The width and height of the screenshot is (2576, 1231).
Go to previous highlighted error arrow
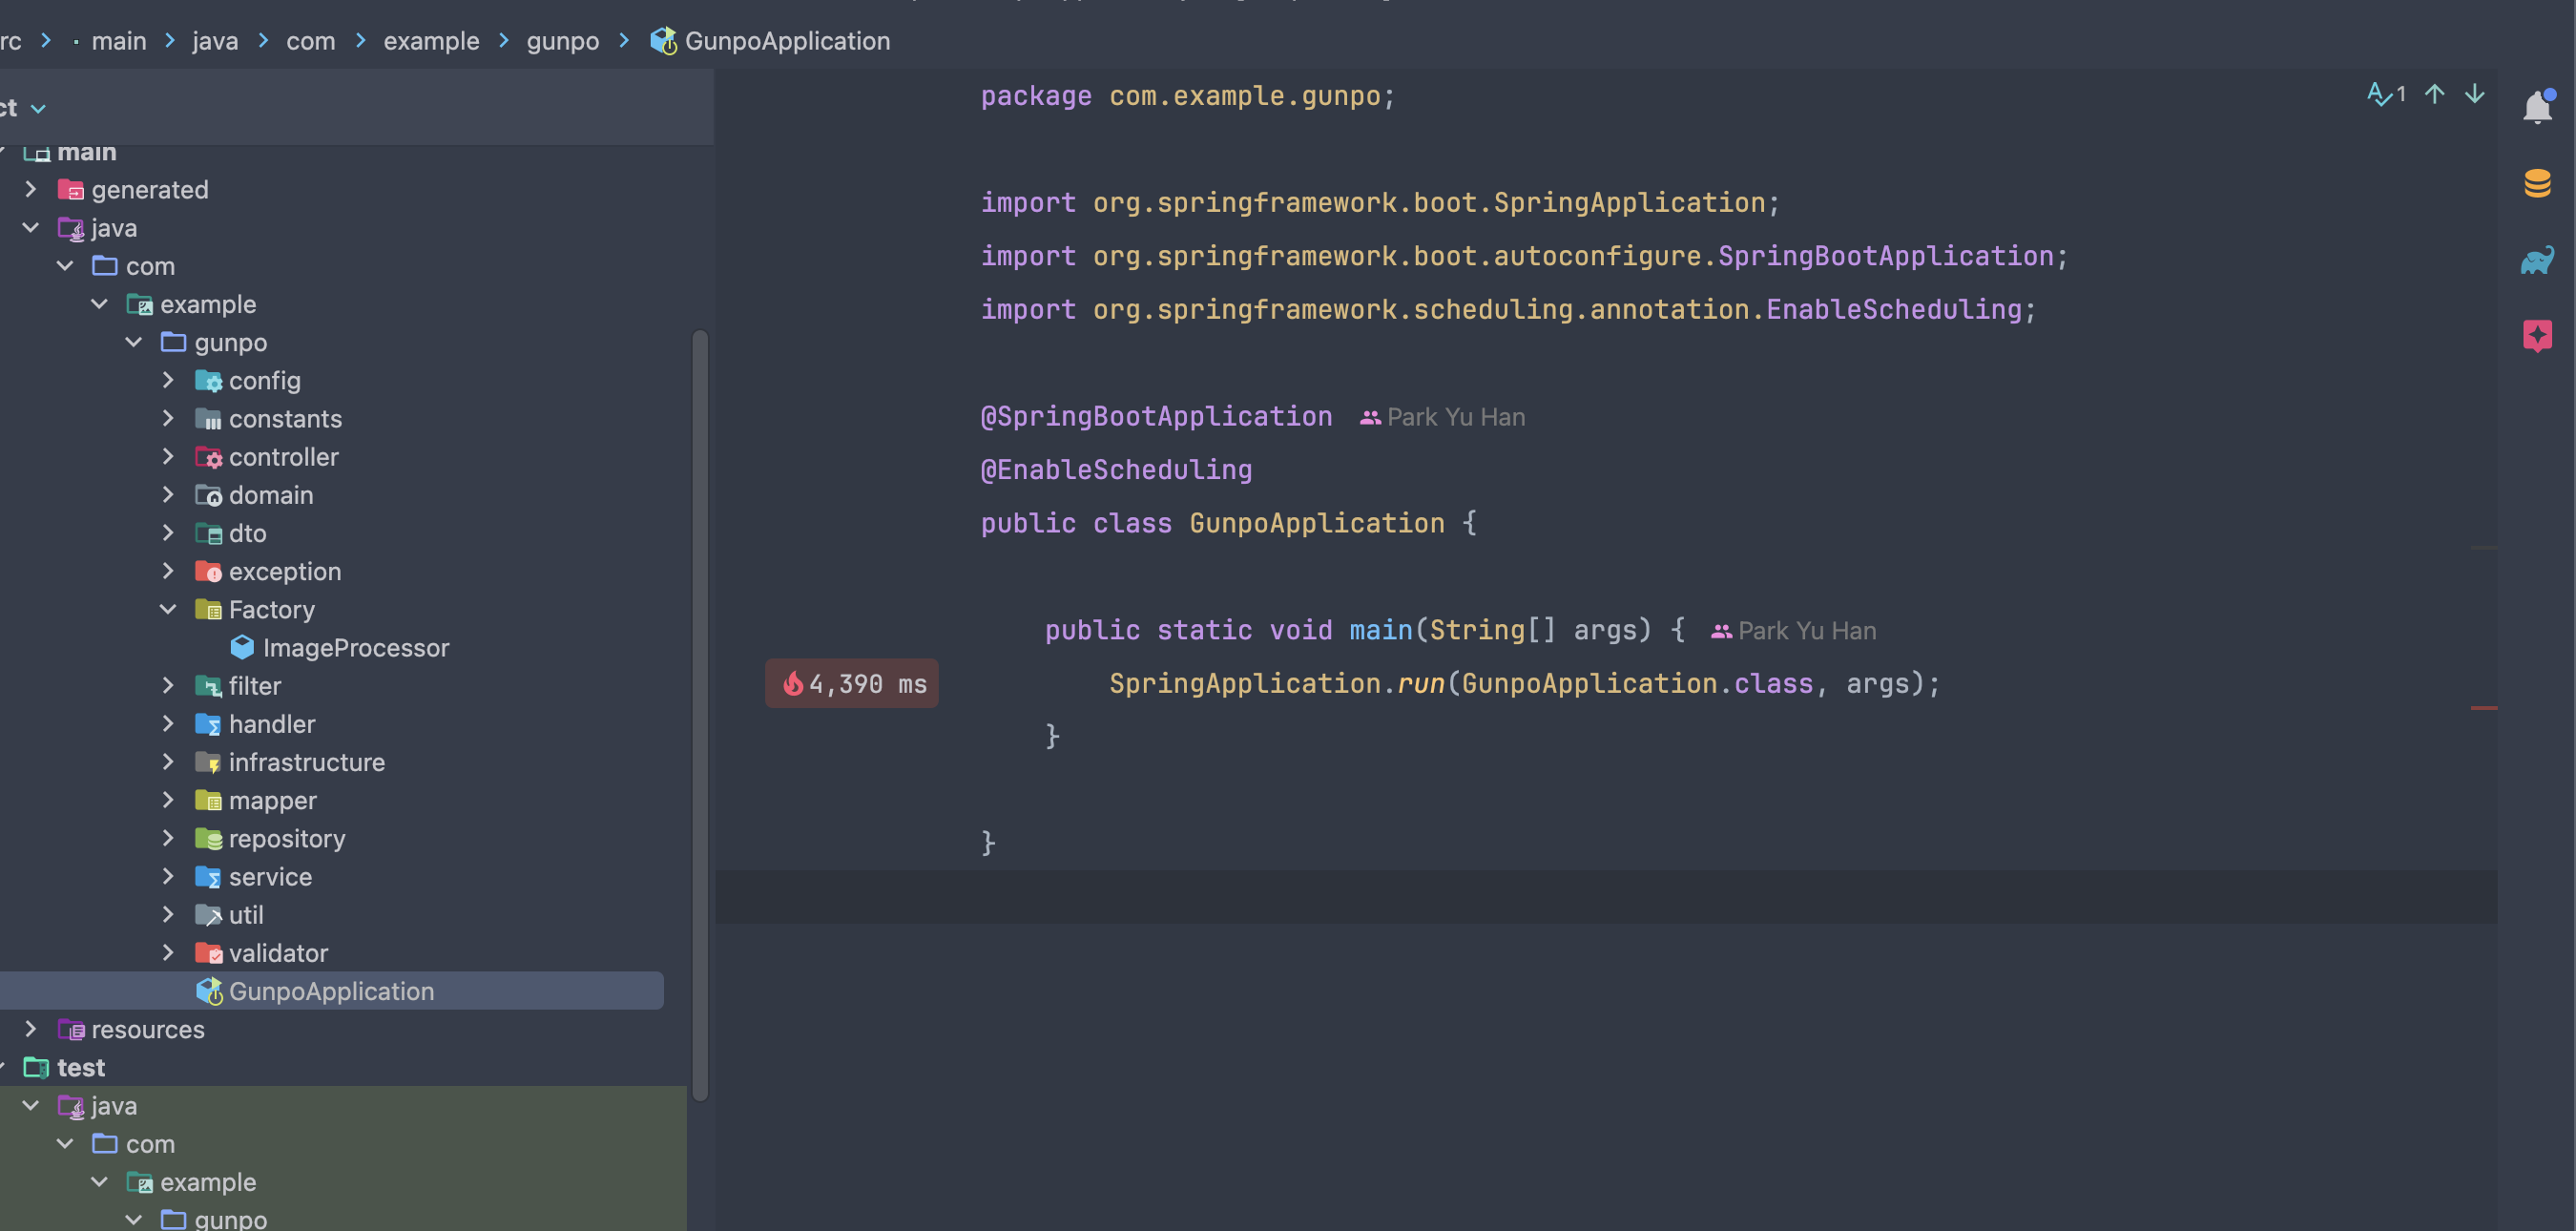coord(2435,94)
